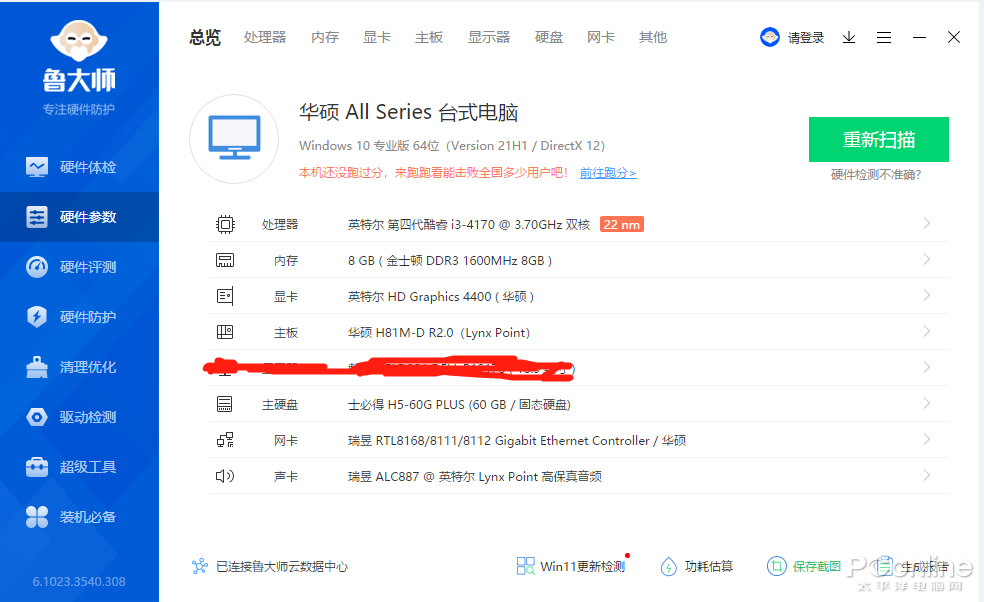Click the 网卡 network icon

[x=225, y=440]
